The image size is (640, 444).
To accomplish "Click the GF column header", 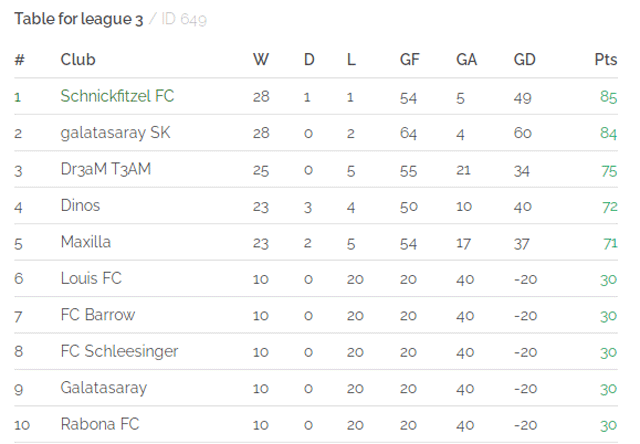I will 409,60.
